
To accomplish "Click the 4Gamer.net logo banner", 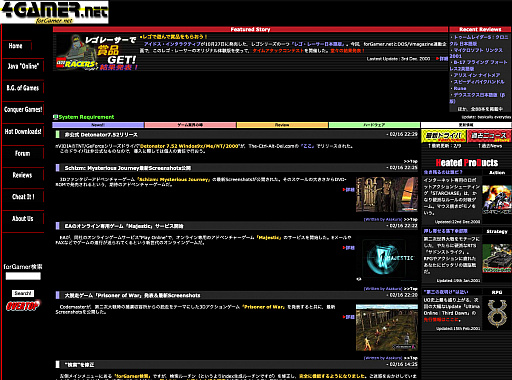I will coord(54,12).
